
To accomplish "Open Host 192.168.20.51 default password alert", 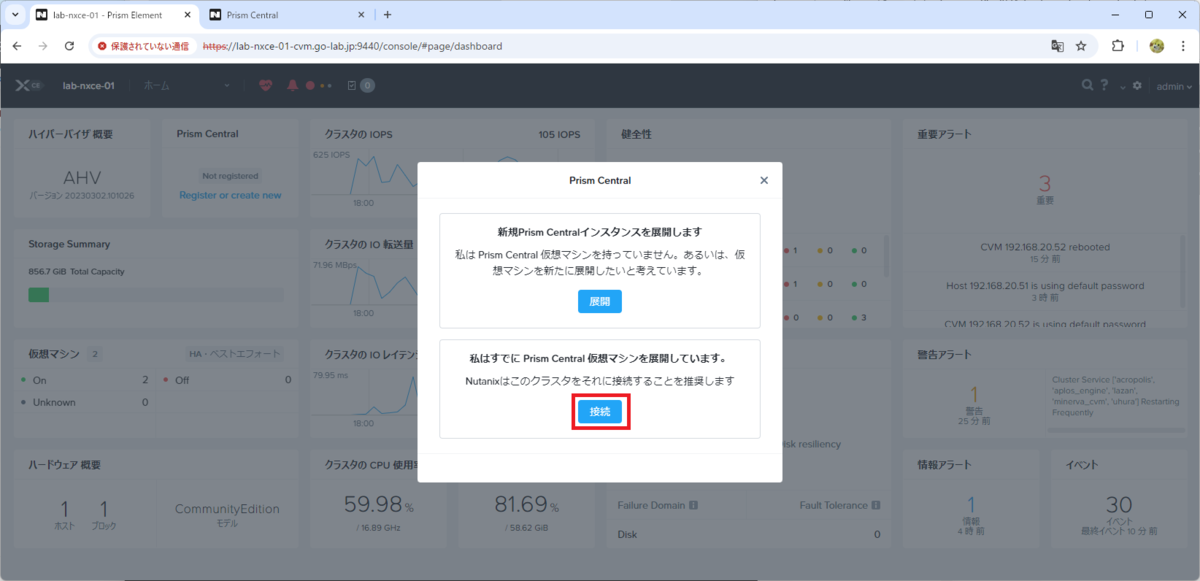I will pyautogui.click(x=1045, y=285).
